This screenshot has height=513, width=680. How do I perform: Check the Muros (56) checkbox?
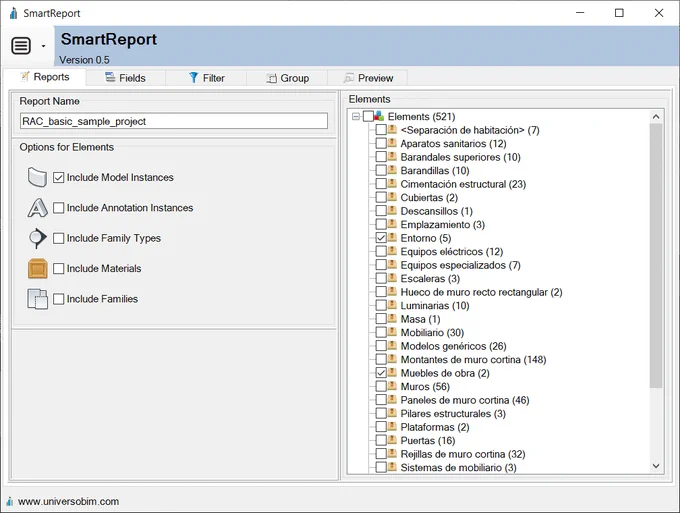click(381, 386)
